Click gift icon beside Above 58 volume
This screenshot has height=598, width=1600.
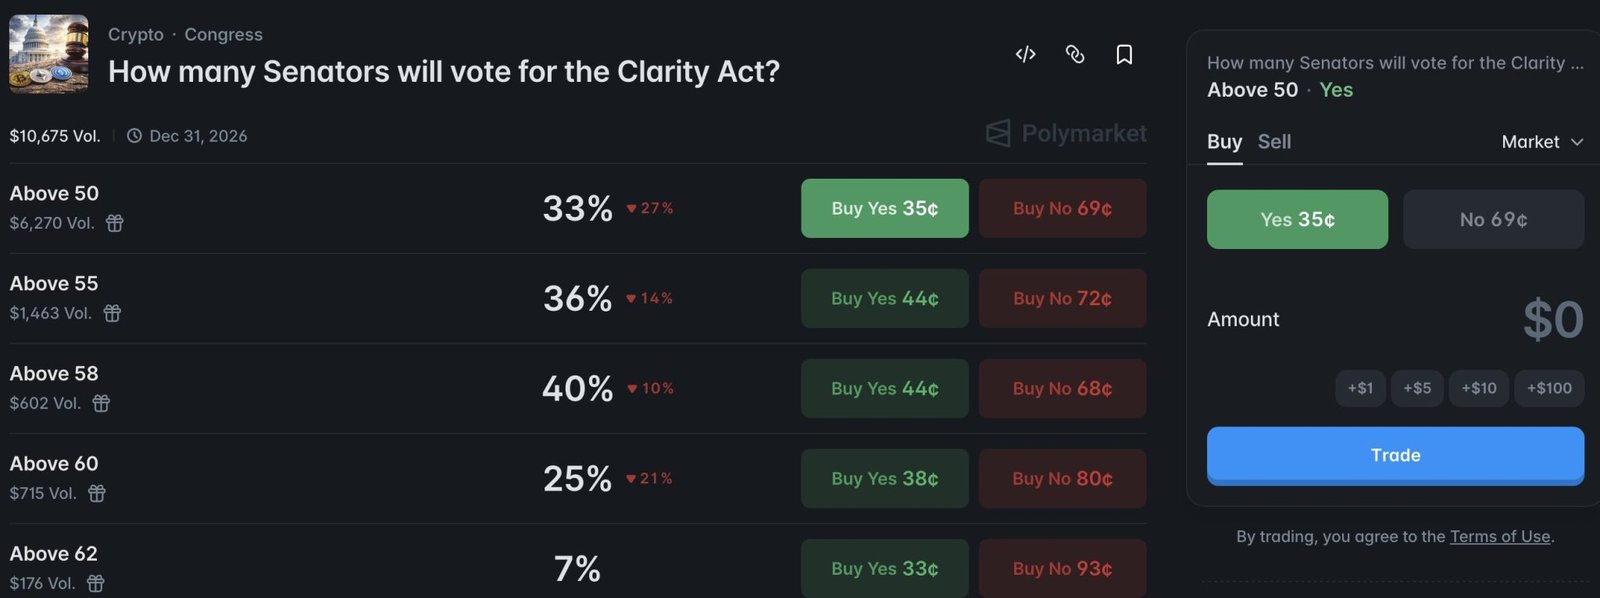coord(101,403)
